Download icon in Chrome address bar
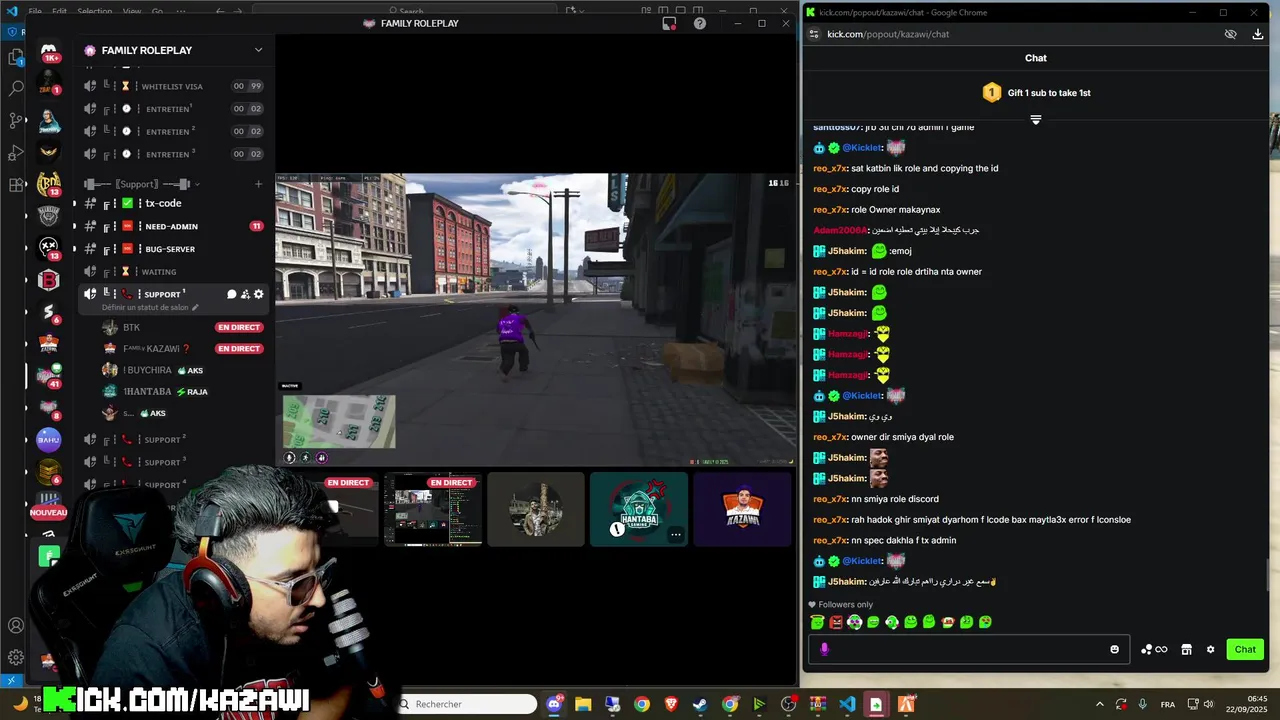This screenshot has height=720, width=1280. 1258,34
